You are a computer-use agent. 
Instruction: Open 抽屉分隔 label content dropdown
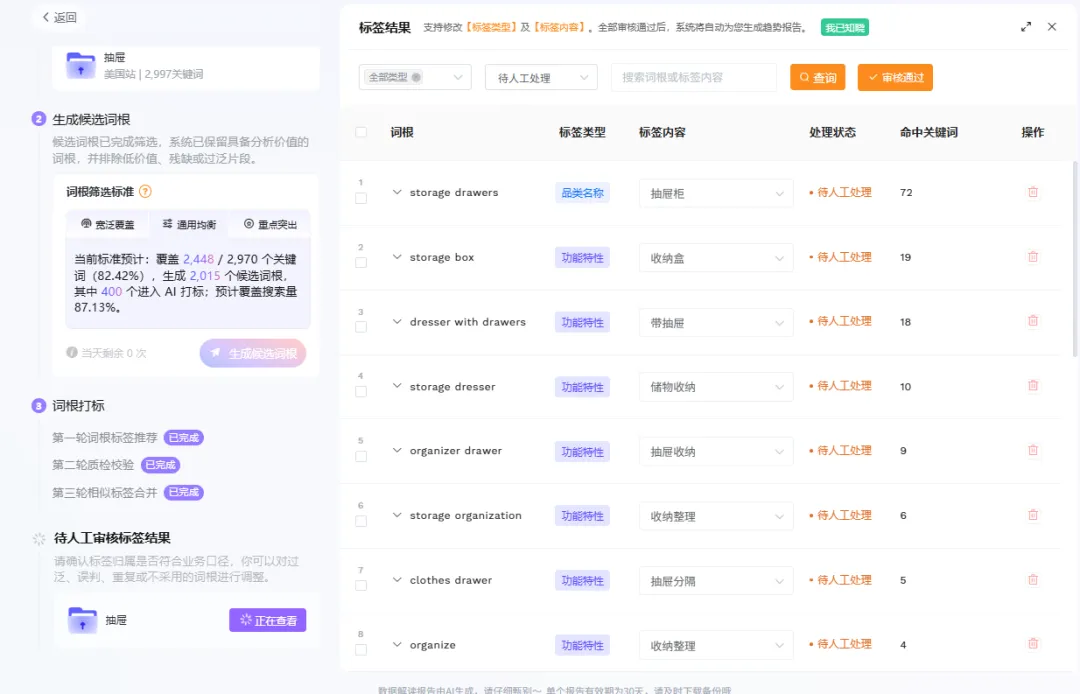(x=716, y=581)
